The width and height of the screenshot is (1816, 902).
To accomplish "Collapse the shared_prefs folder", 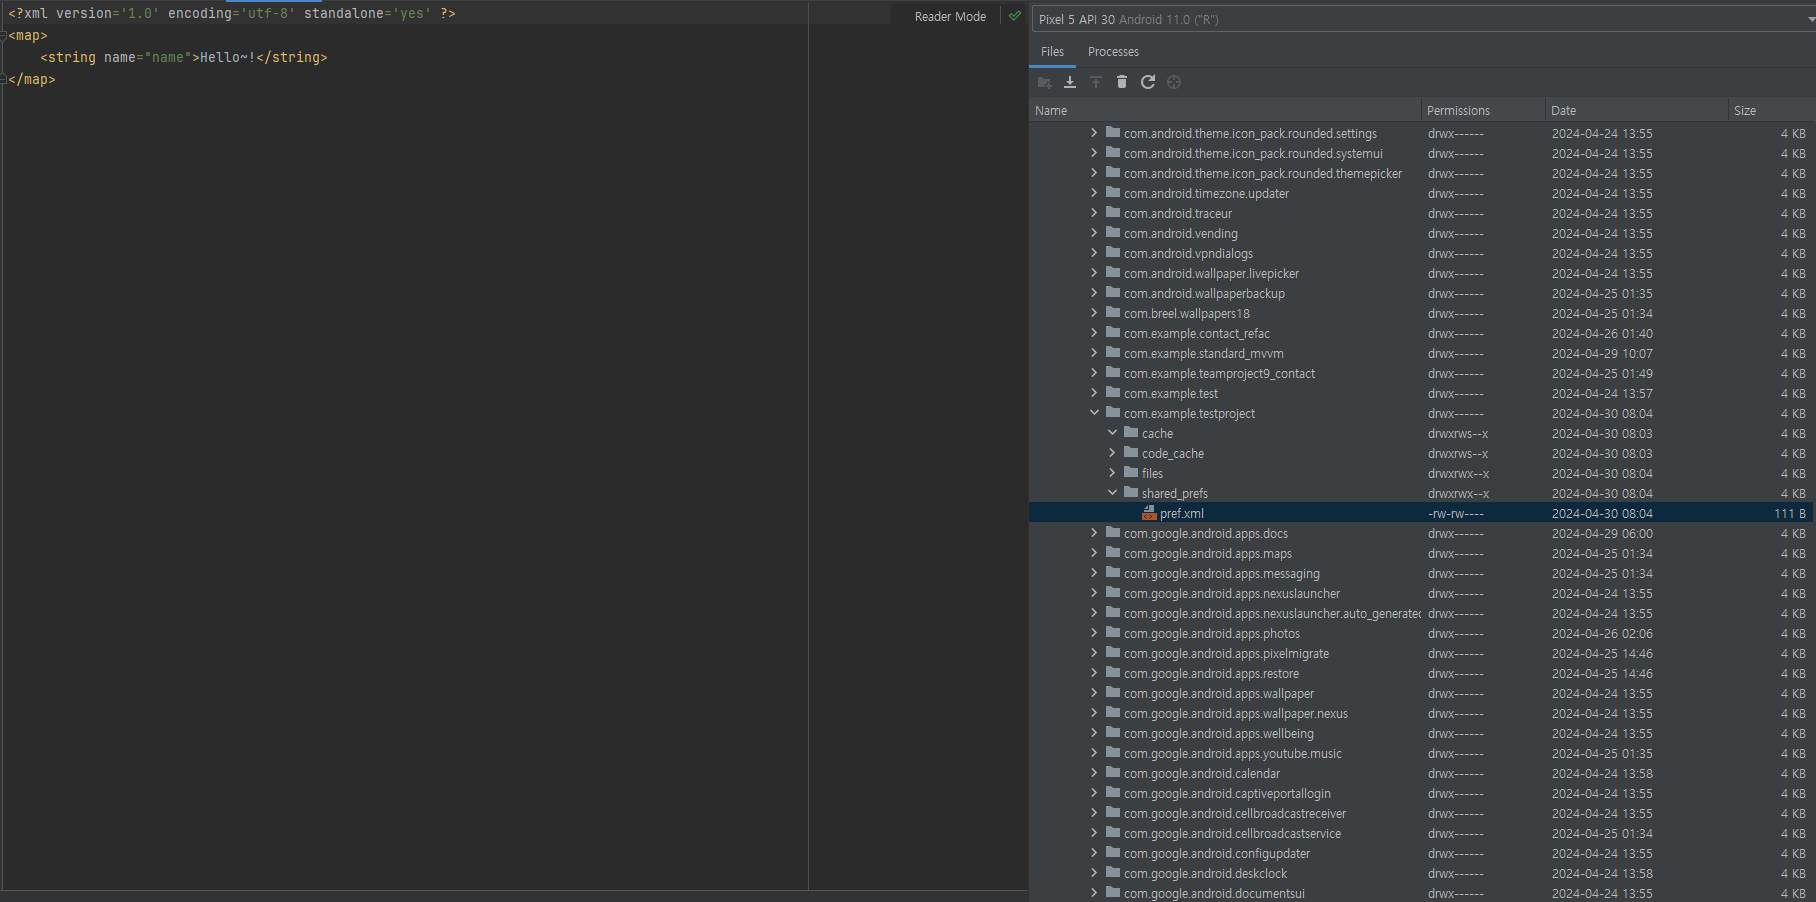I will [1112, 493].
